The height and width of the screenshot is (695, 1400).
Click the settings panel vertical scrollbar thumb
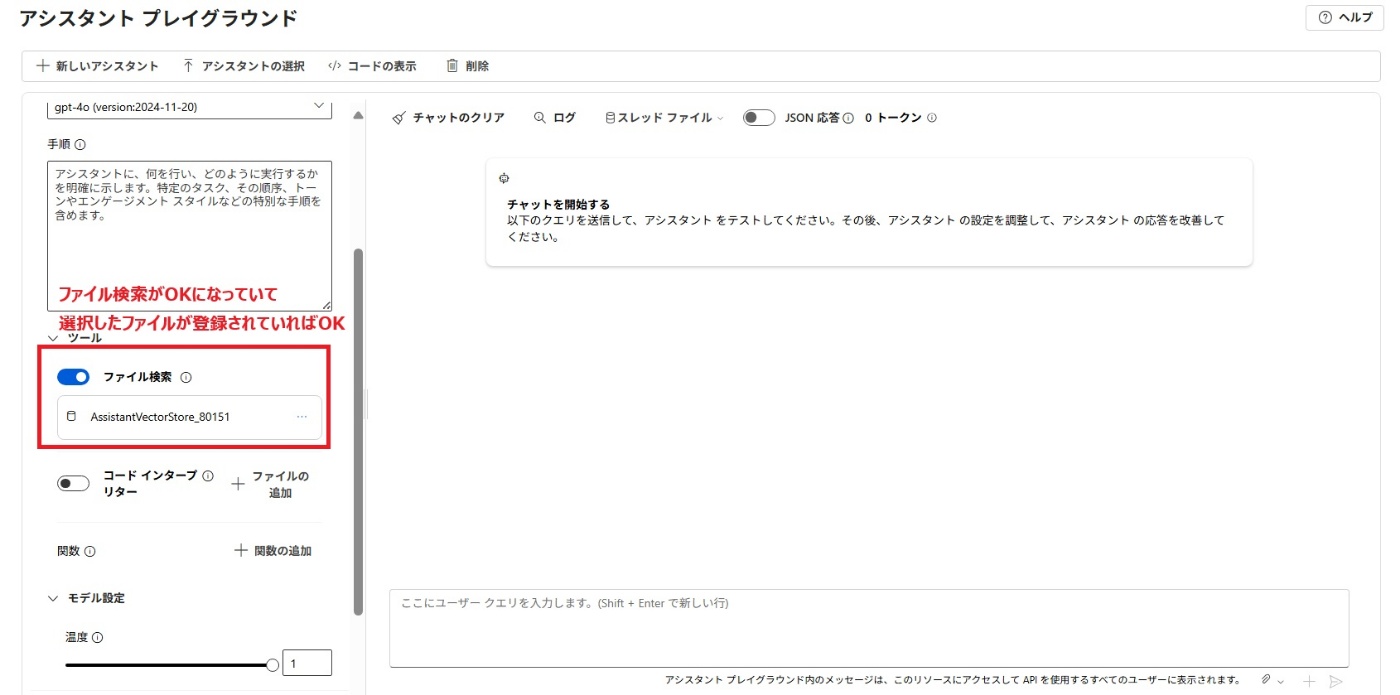click(359, 432)
